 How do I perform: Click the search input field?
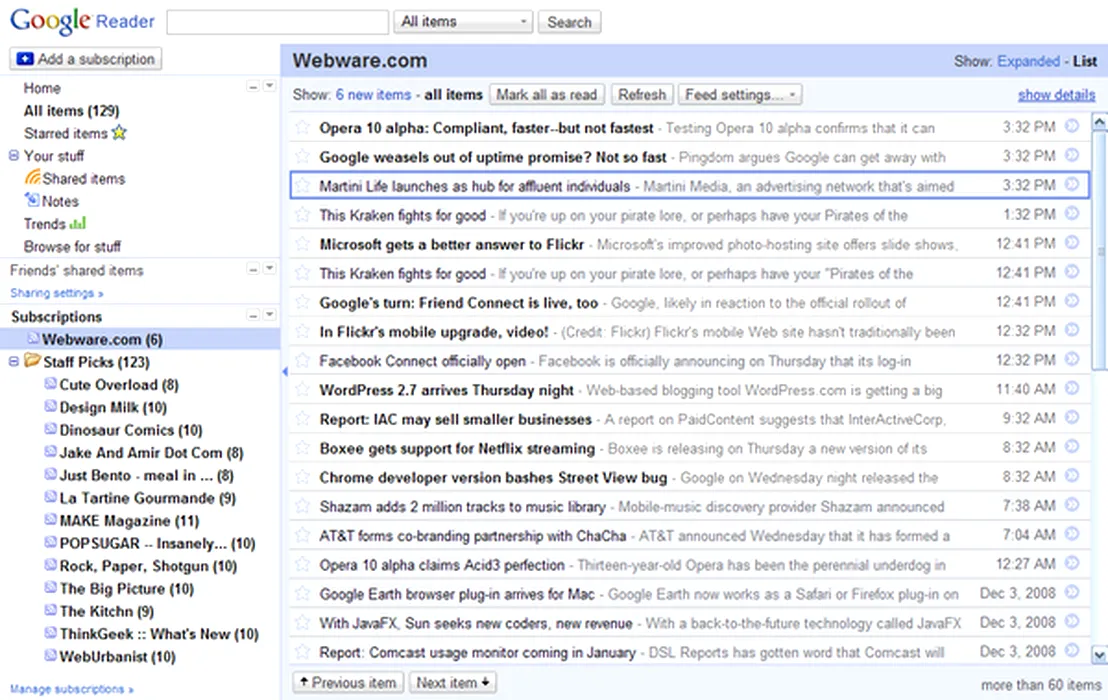[x=277, y=22]
